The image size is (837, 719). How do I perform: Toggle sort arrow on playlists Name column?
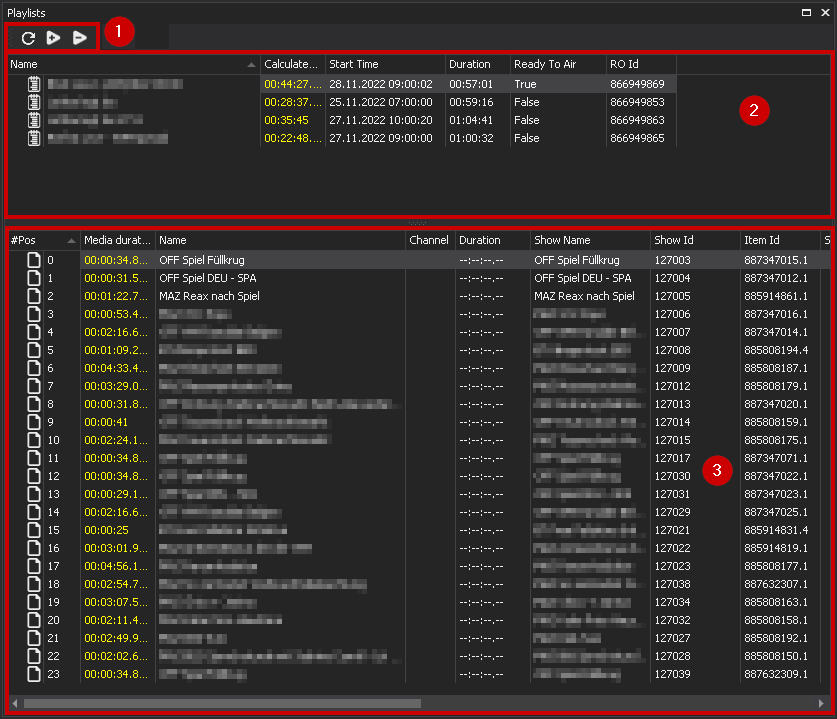tap(250, 64)
